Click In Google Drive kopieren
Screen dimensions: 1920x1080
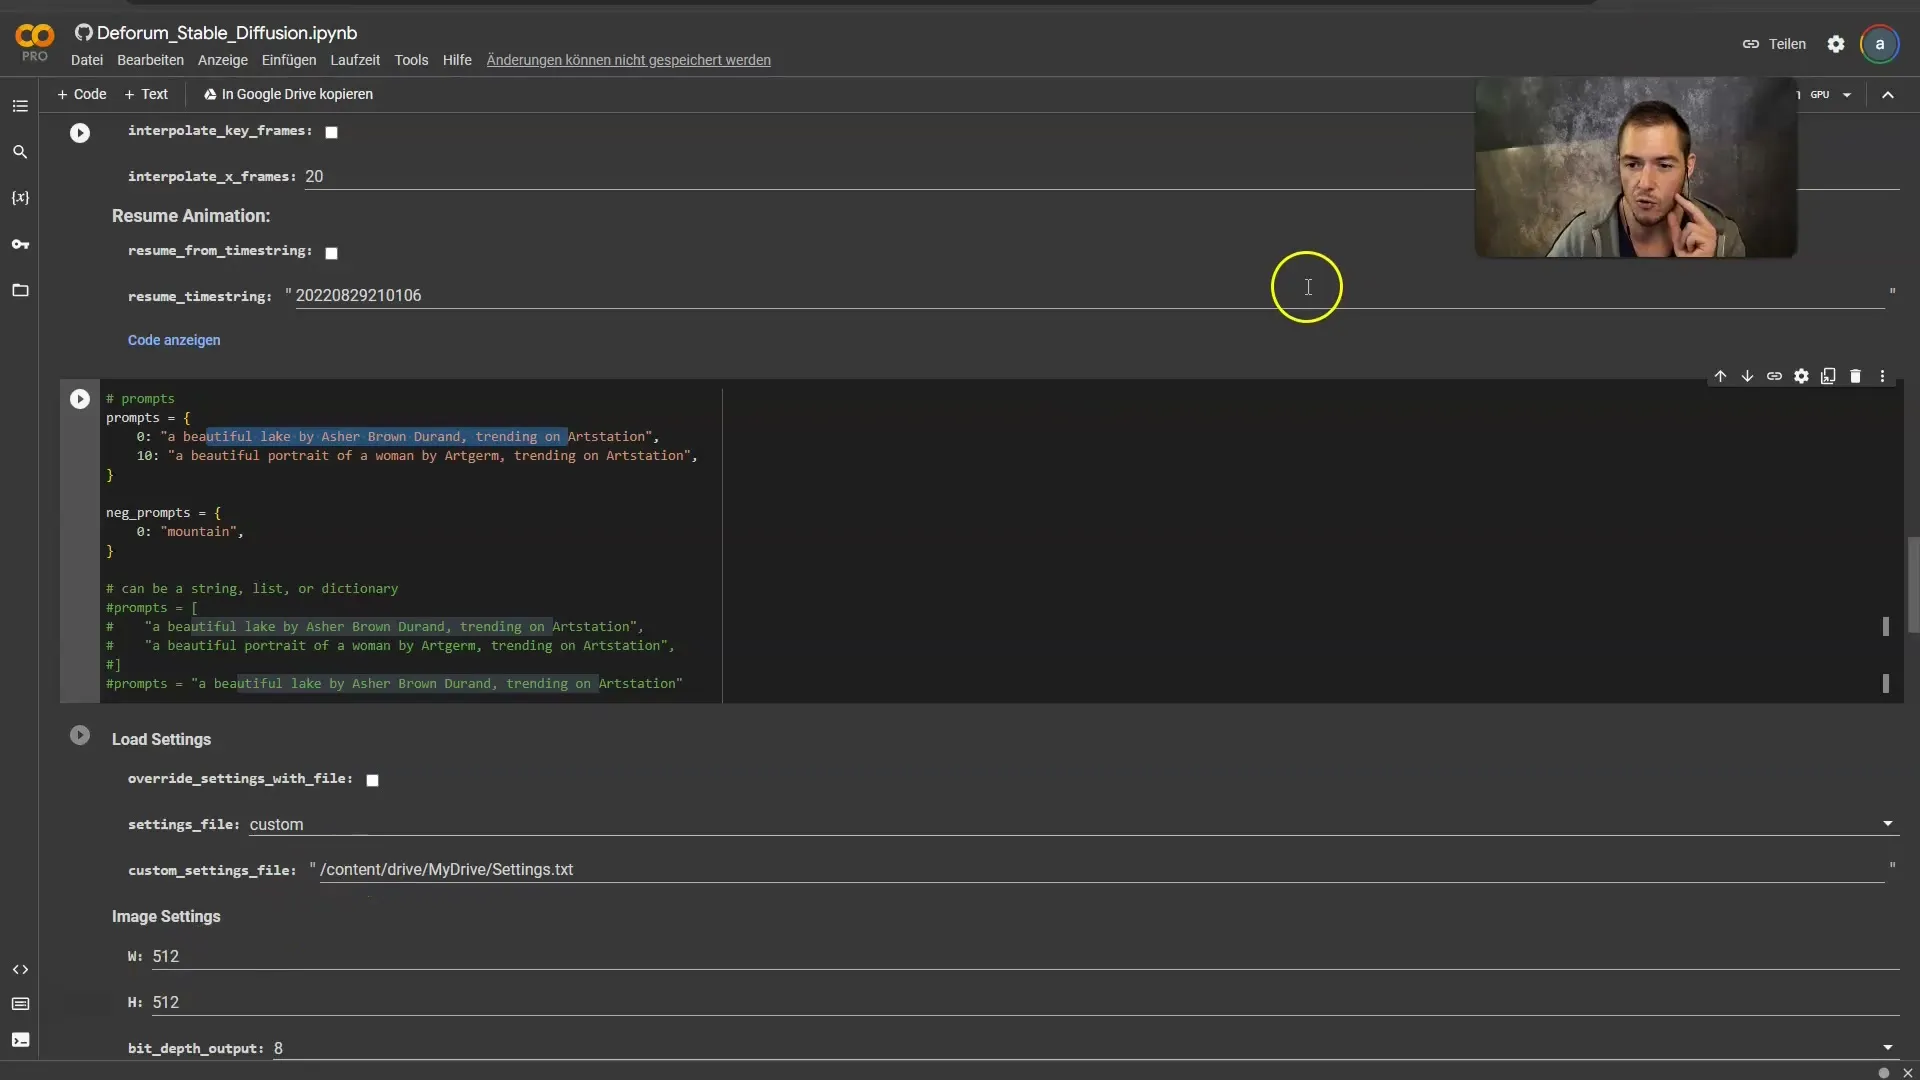[x=288, y=94]
